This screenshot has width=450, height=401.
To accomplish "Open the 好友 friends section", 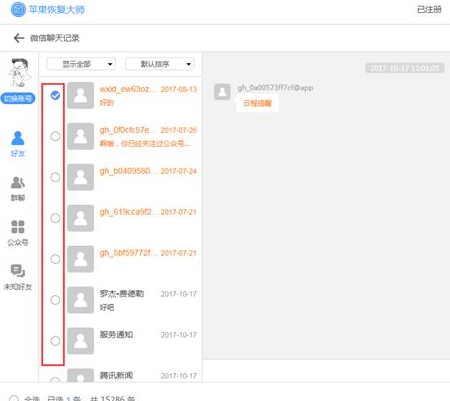I will tap(18, 144).
